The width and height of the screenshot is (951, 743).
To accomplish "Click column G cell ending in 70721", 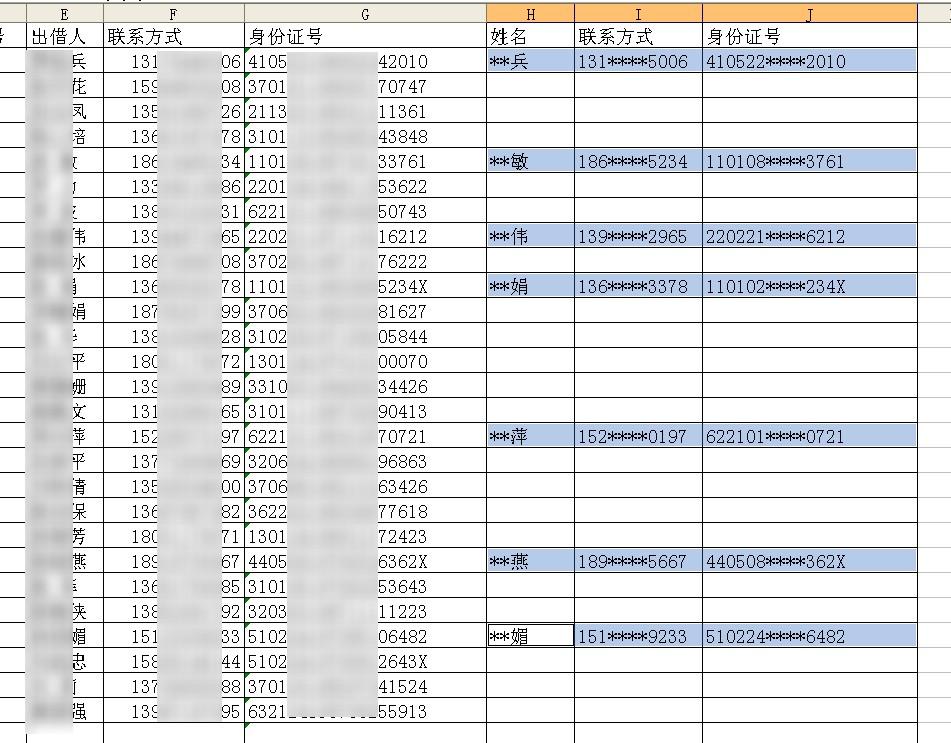I will (x=365, y=436).
